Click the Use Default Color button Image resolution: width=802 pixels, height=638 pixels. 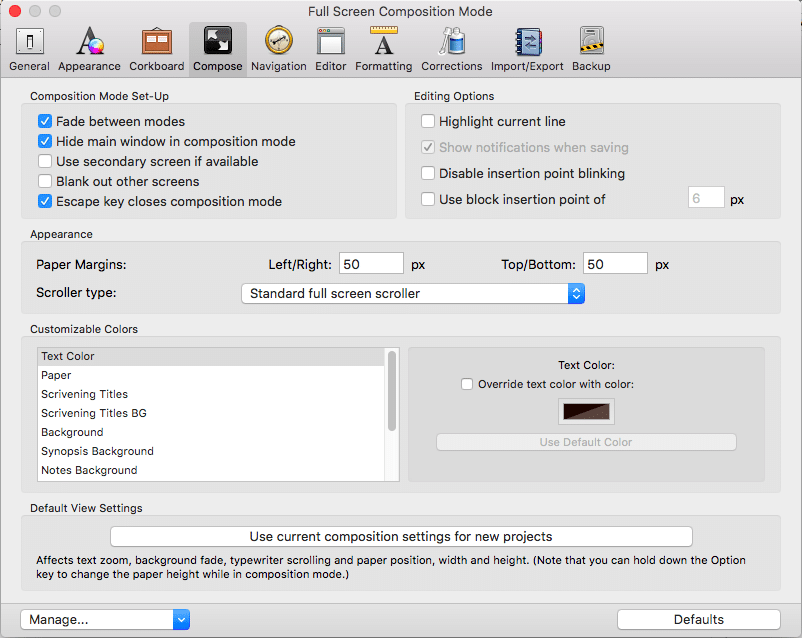586,442
